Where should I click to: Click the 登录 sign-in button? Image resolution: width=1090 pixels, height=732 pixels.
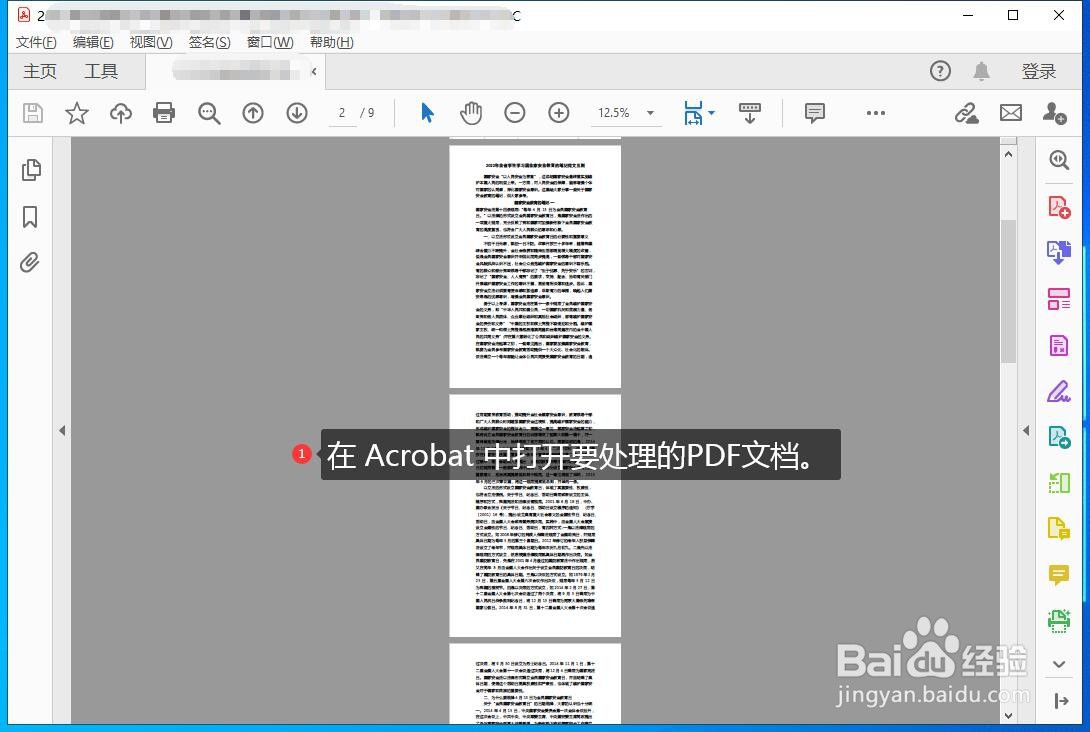1039,71
